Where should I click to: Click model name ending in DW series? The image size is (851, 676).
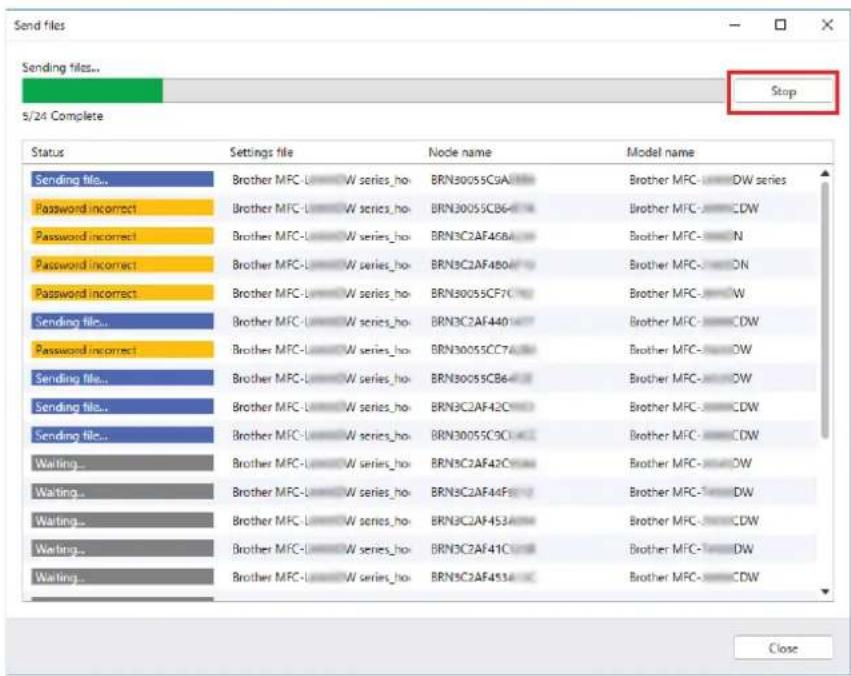pyautogui.click(x=707, y=180)
